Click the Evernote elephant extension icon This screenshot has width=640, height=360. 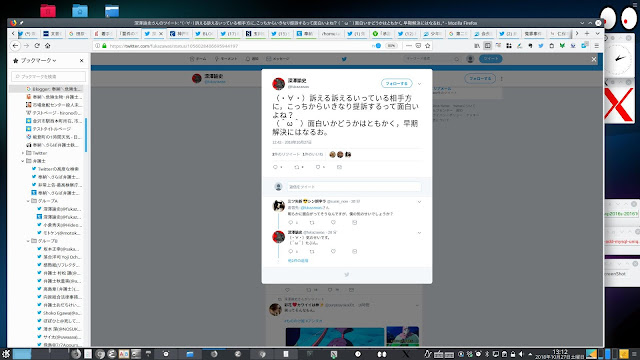(x=530, y=46)
